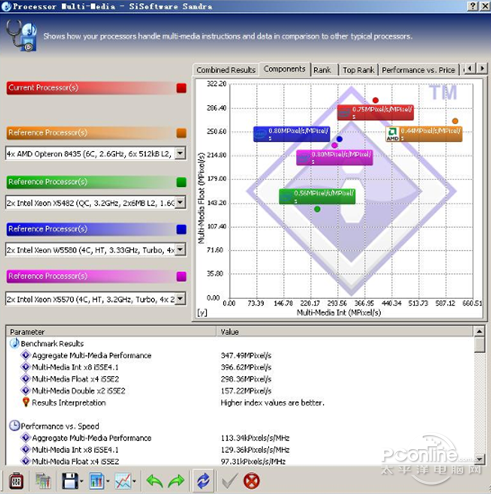Click the blue data point on chart
491x495 pixels.
point(339,139)
